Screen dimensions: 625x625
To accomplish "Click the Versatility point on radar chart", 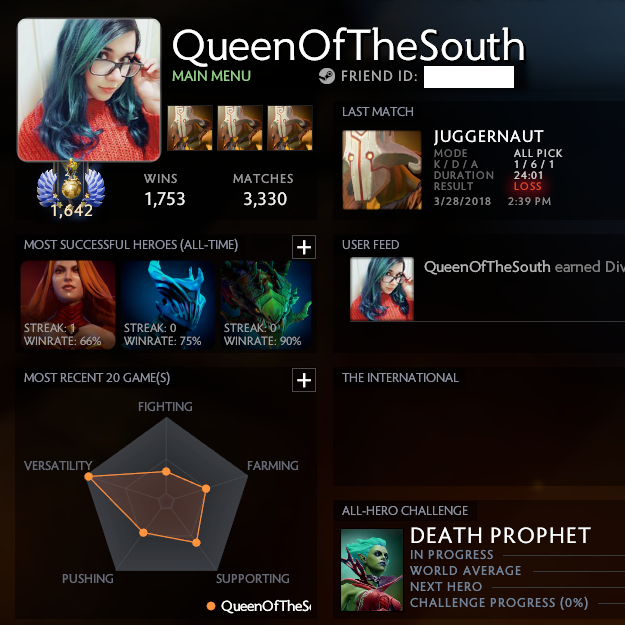I will click(x=89, y=476).
